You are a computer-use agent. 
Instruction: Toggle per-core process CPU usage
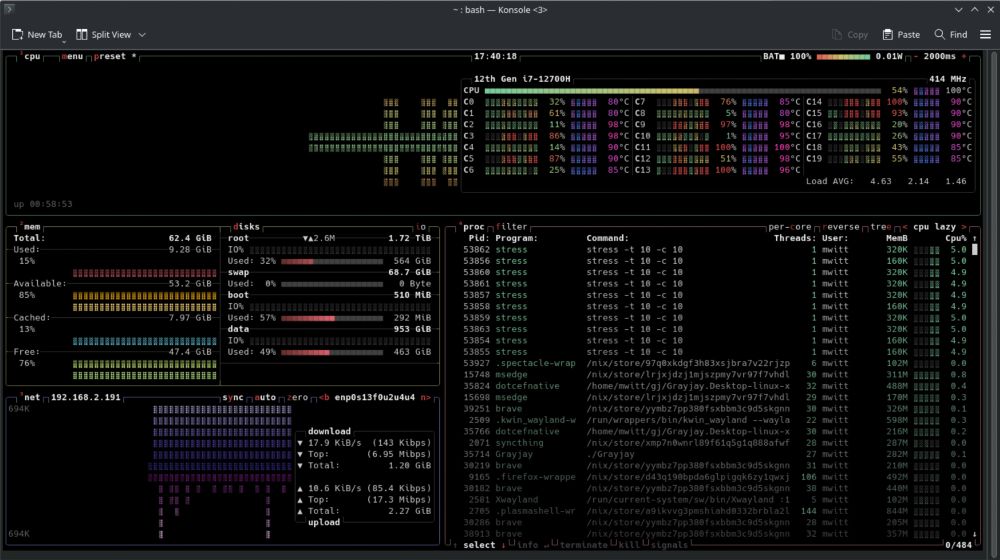click(790, 226)
